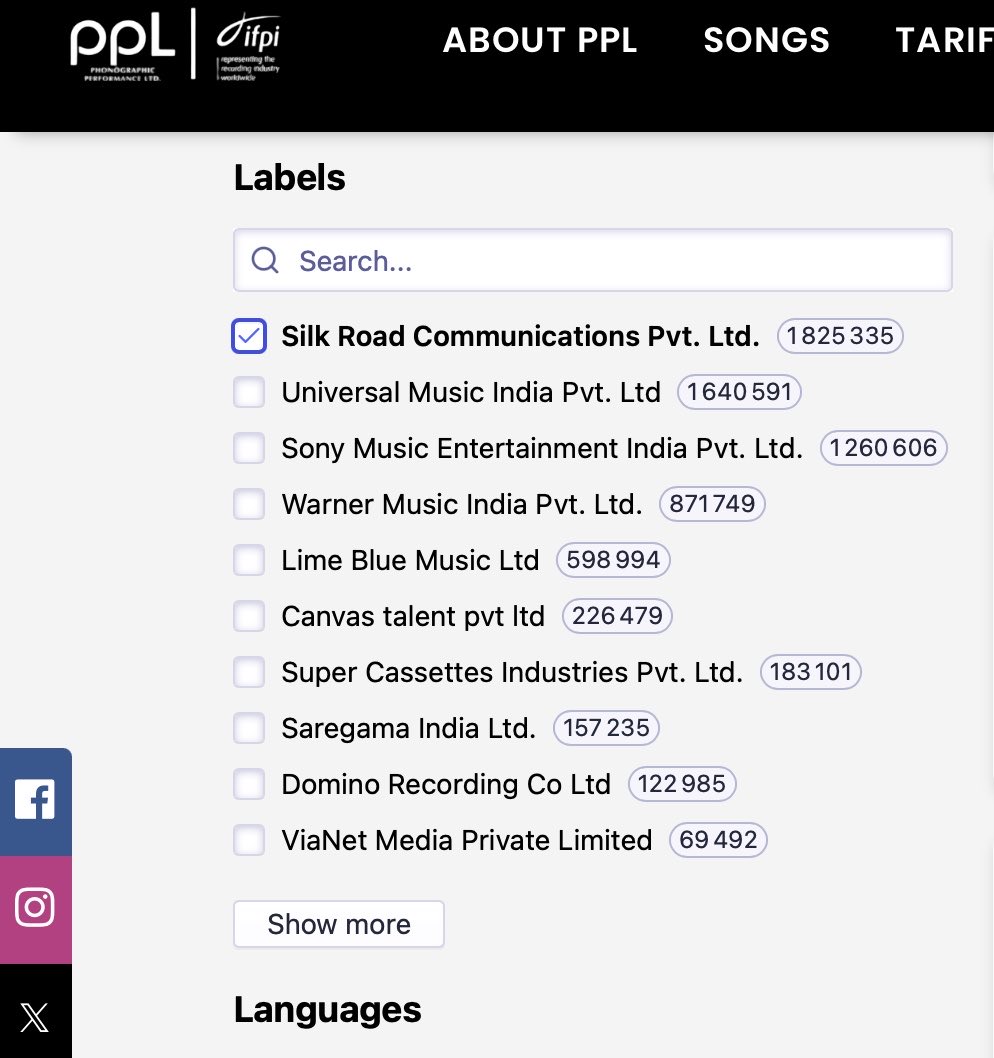Image resolution: width=994 pixels, height=1058 pixels.
Task: Click the Silk Road Communications Pvt. Ltd. label text
Action: (520, 336)
